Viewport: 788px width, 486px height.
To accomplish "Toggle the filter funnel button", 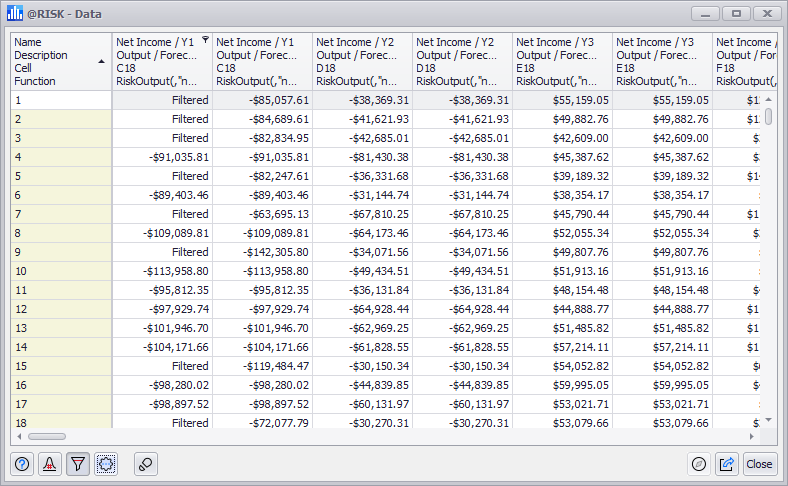I will pyautogui.click(x=78, y=464).
